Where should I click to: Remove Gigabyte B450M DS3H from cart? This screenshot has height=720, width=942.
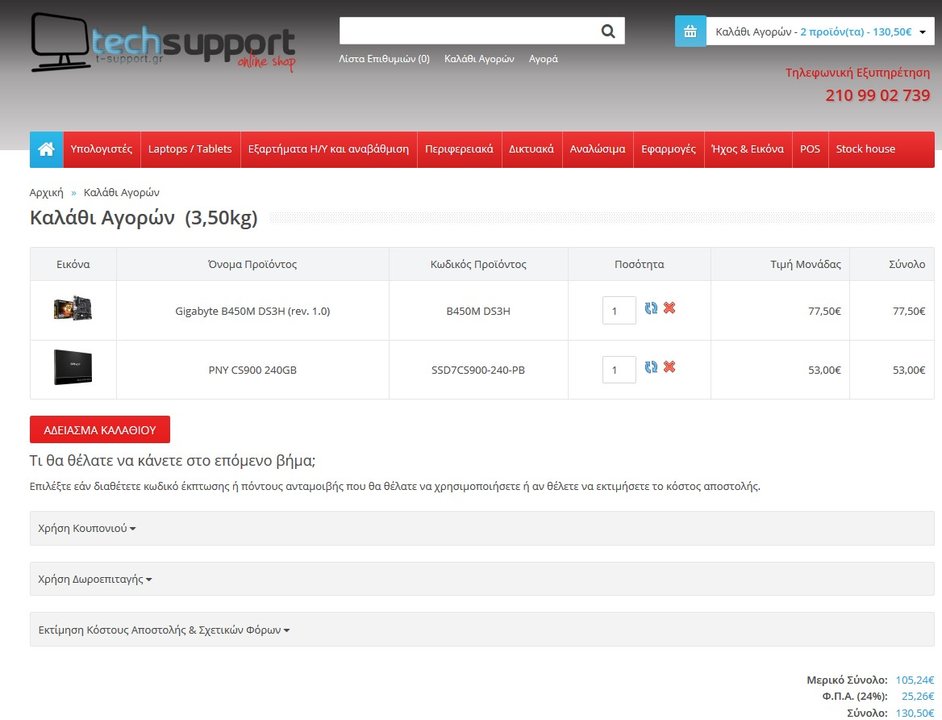coord(669,308)
